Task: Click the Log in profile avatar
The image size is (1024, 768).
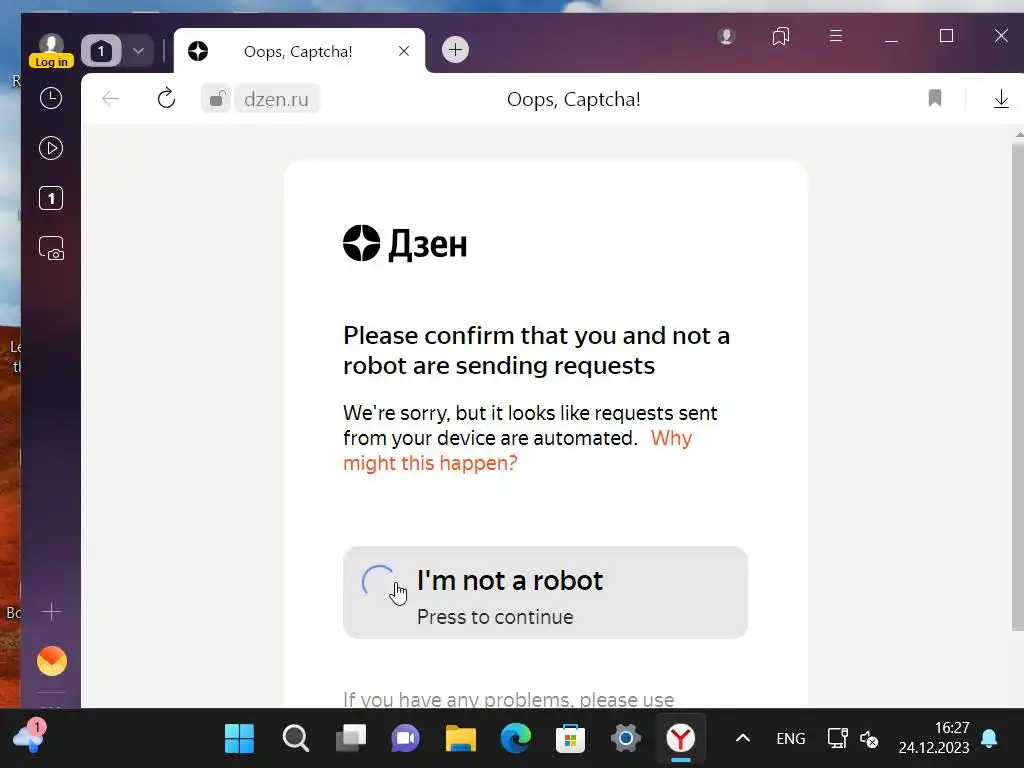Action: point(51,50)
